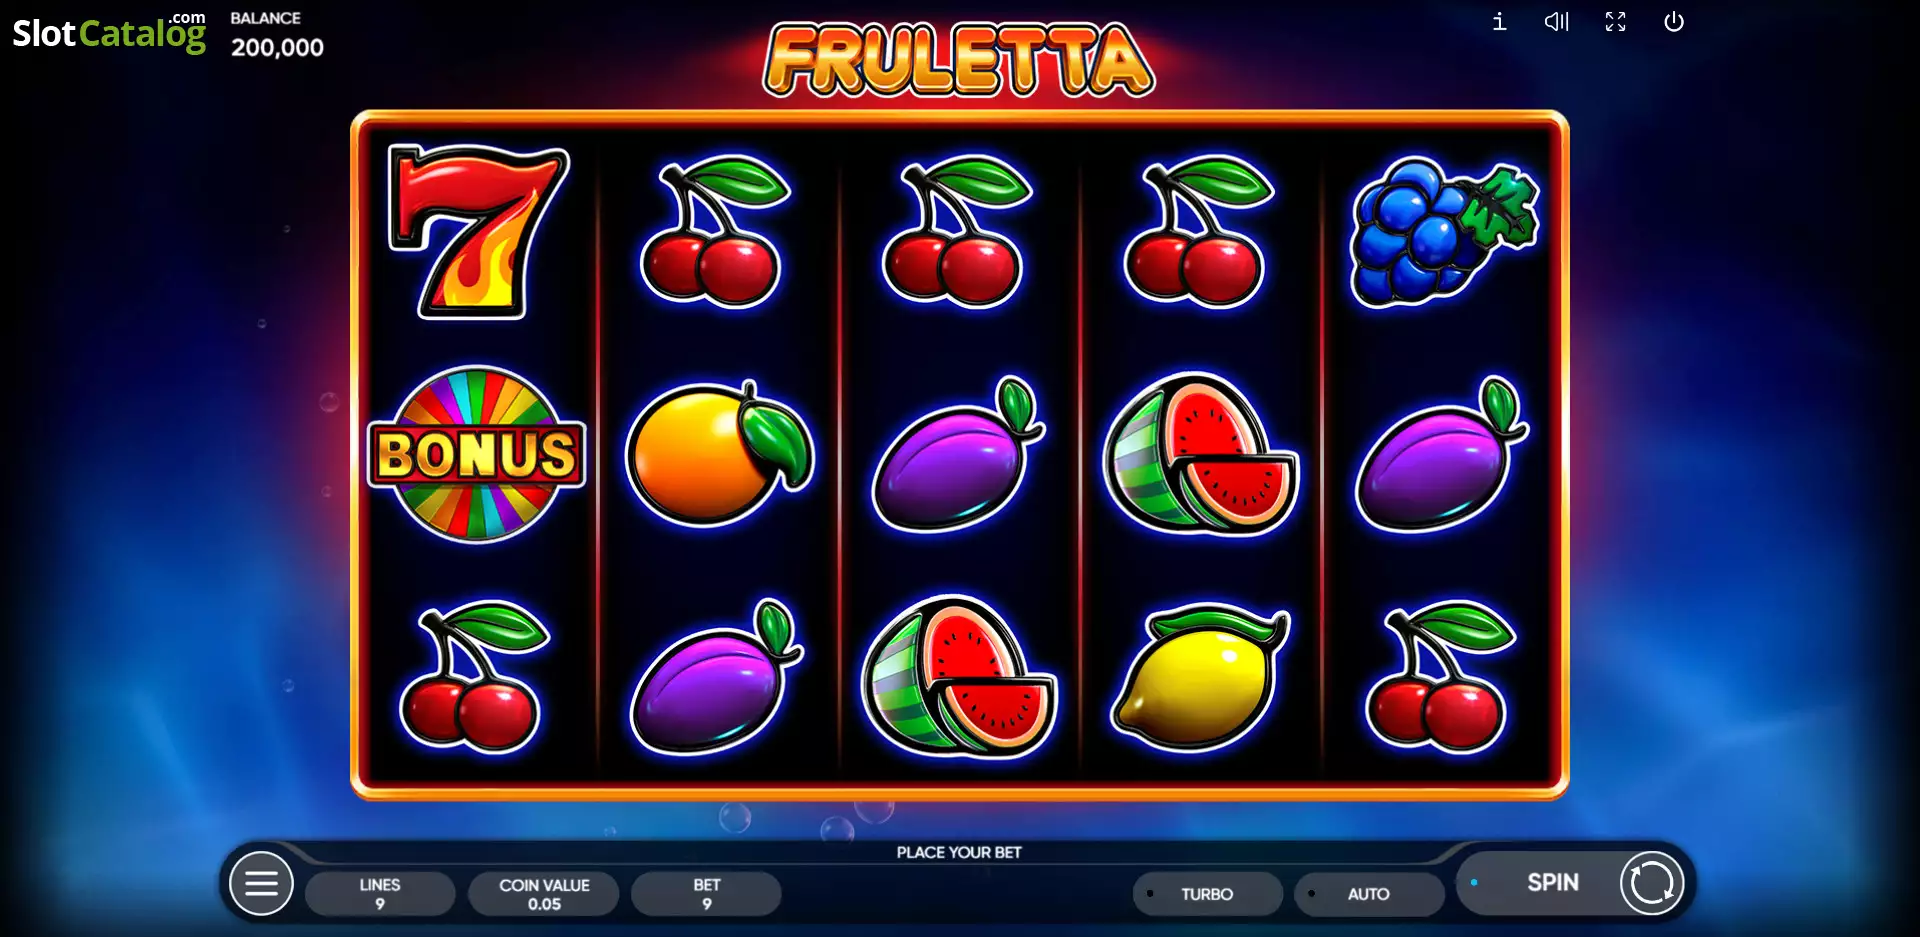Click the orange fruit symbol
Screen dimensions: 1920x937
coord(719,453)
